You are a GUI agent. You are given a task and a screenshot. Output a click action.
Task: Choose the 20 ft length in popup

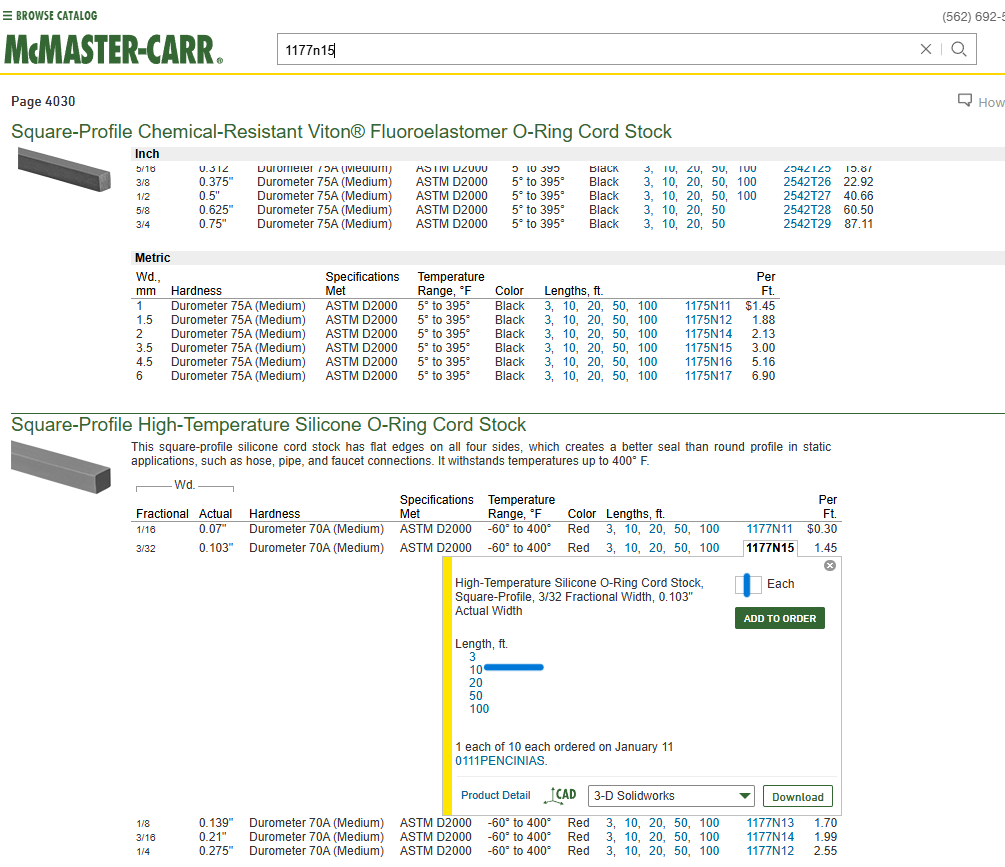coord(476,683)
